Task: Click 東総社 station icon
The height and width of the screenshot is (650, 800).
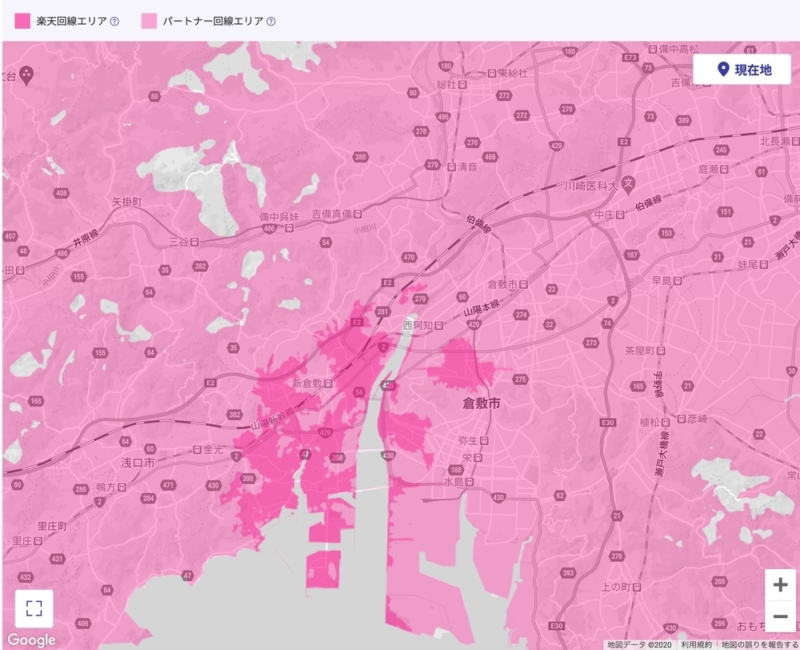Action: [x=492, y=73]
